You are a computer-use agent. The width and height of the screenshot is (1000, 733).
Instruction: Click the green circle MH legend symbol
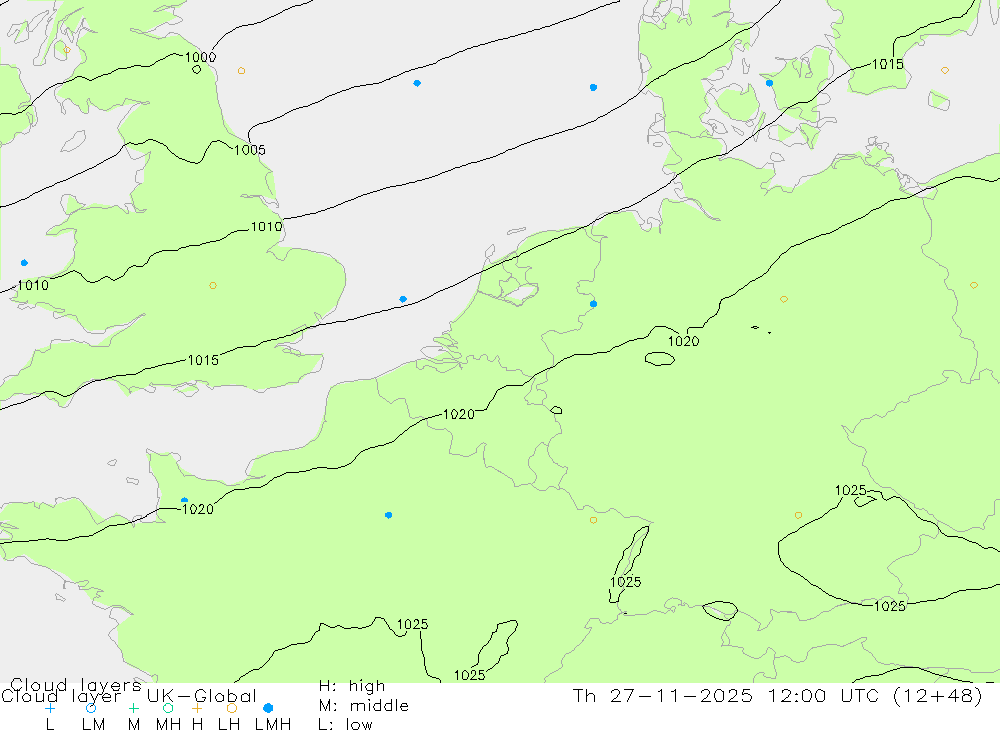168,708
